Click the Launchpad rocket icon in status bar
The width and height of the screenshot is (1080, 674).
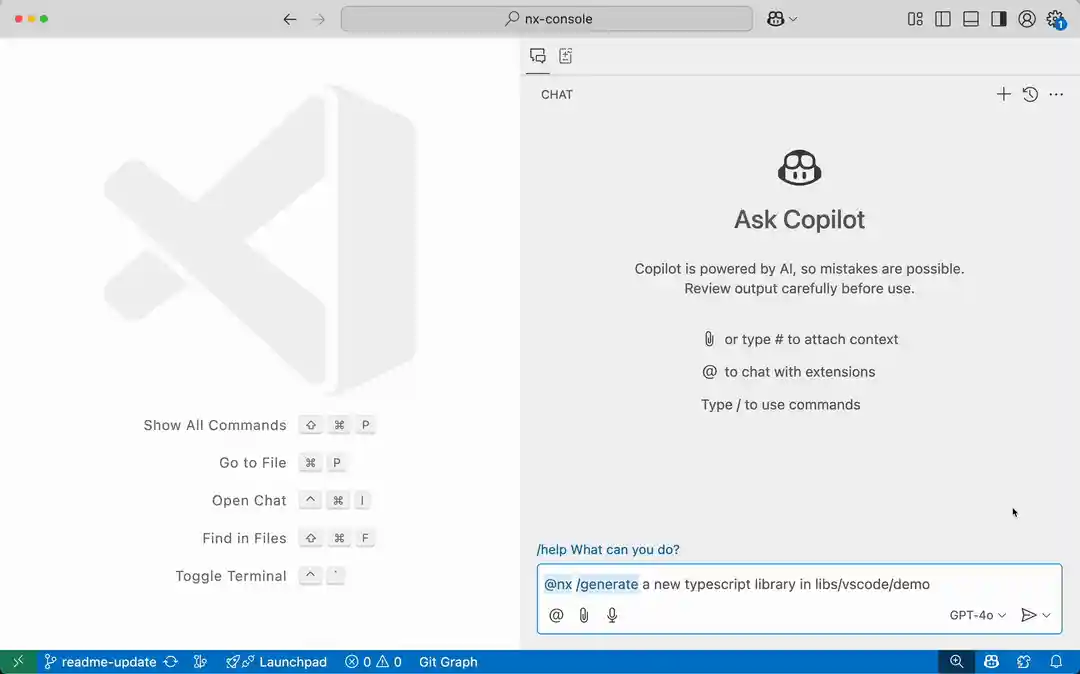(234, 661)
